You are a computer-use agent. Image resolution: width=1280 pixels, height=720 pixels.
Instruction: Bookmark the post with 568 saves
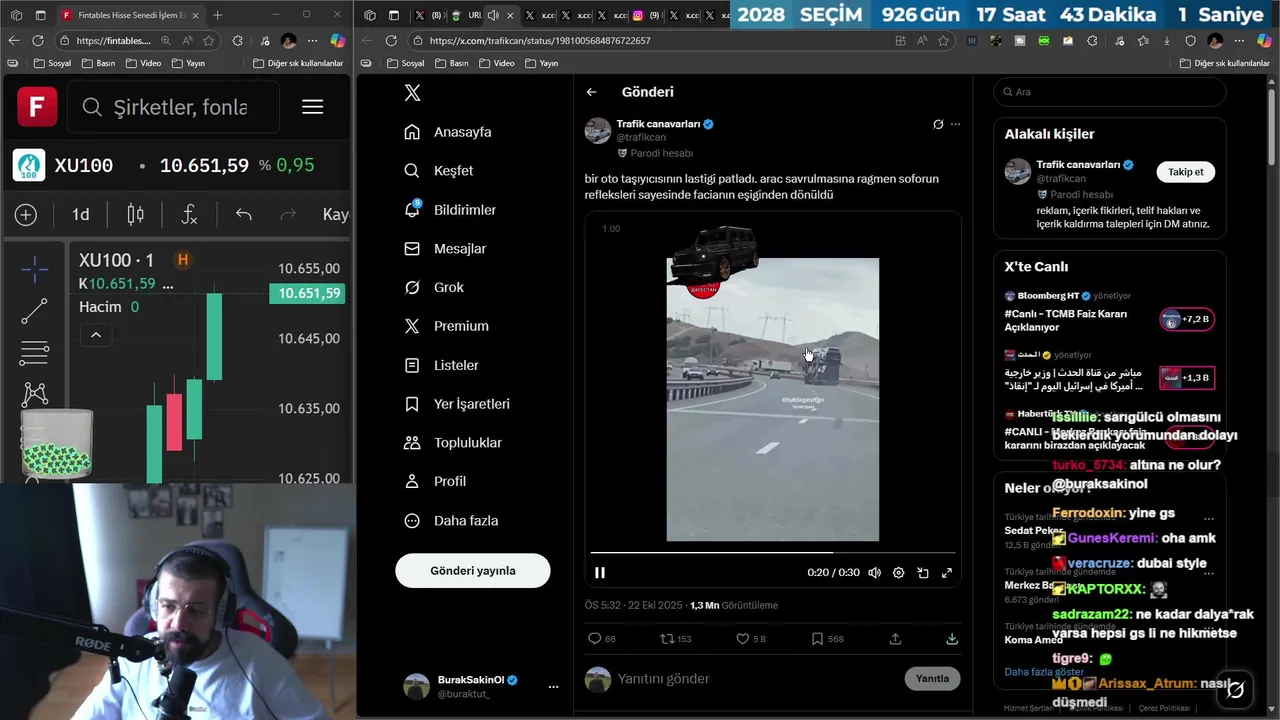(x=828, y=639)
